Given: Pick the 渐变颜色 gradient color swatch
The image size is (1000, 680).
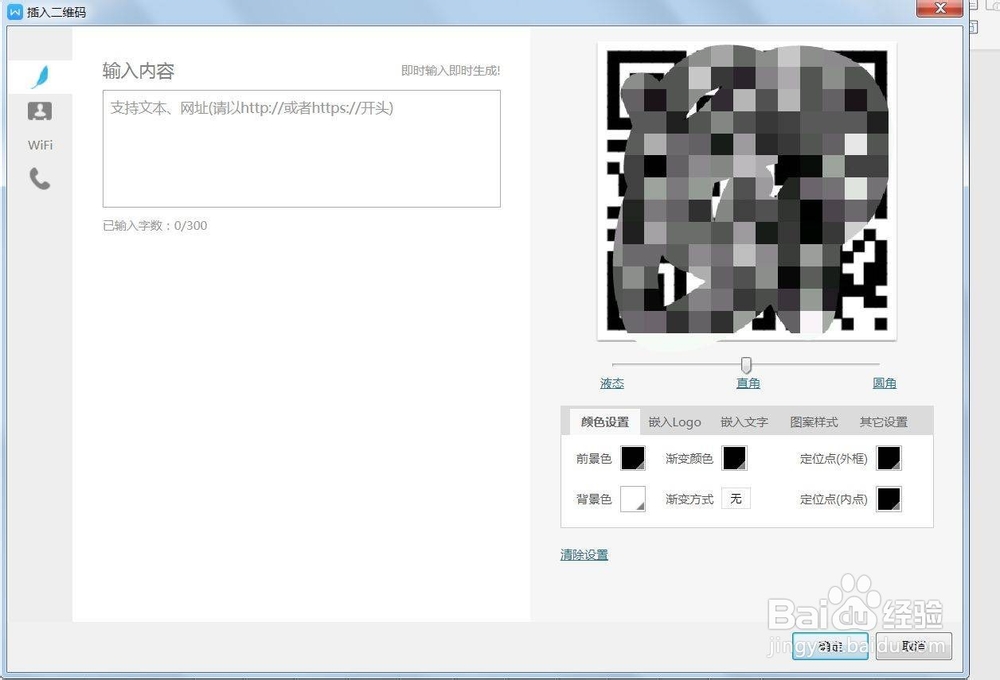Looking at the screenshot, I should click(x=734, y=458).
